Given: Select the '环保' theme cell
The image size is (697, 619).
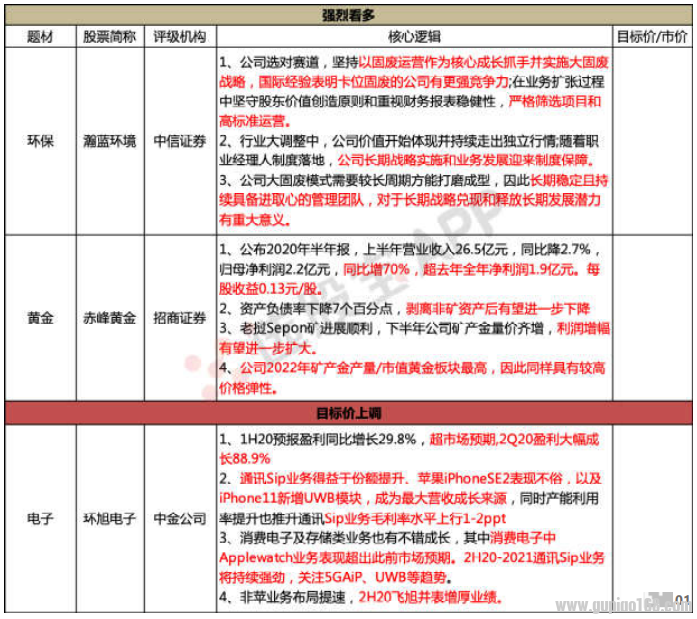Looking at the screenshot, I should point(40,141).
